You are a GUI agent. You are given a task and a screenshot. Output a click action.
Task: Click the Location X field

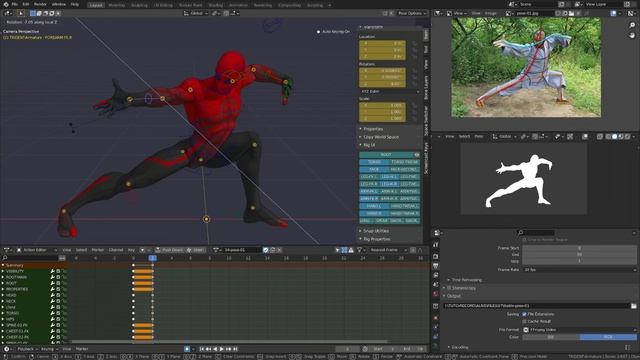(x=382, y=43)
